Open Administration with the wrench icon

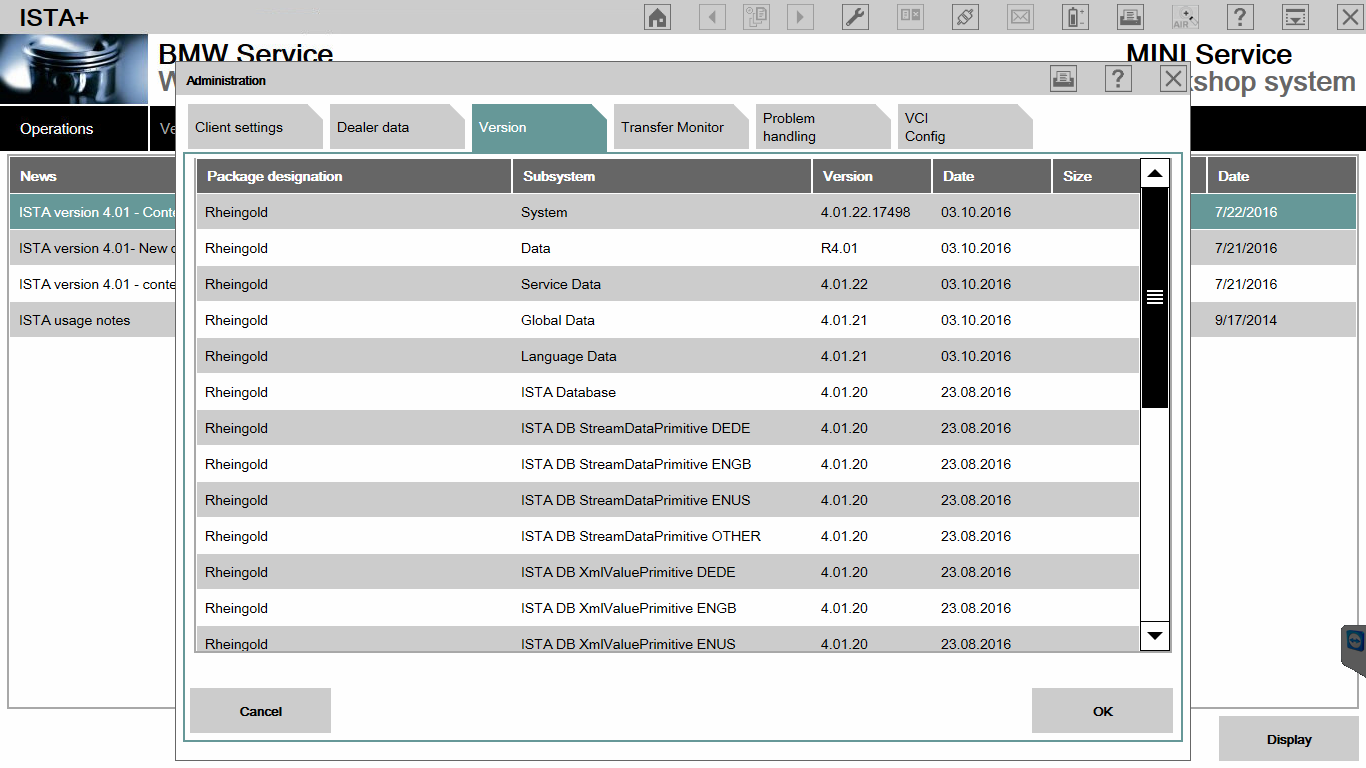pos(854,16)
